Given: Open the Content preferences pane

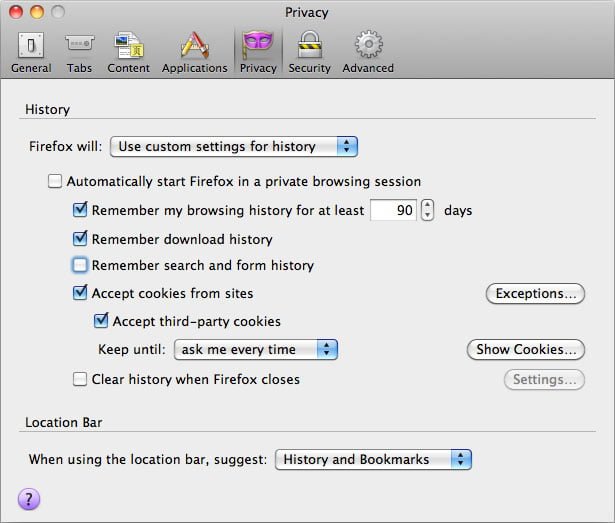Looking at the screenshot, I should tap(129, 51).
